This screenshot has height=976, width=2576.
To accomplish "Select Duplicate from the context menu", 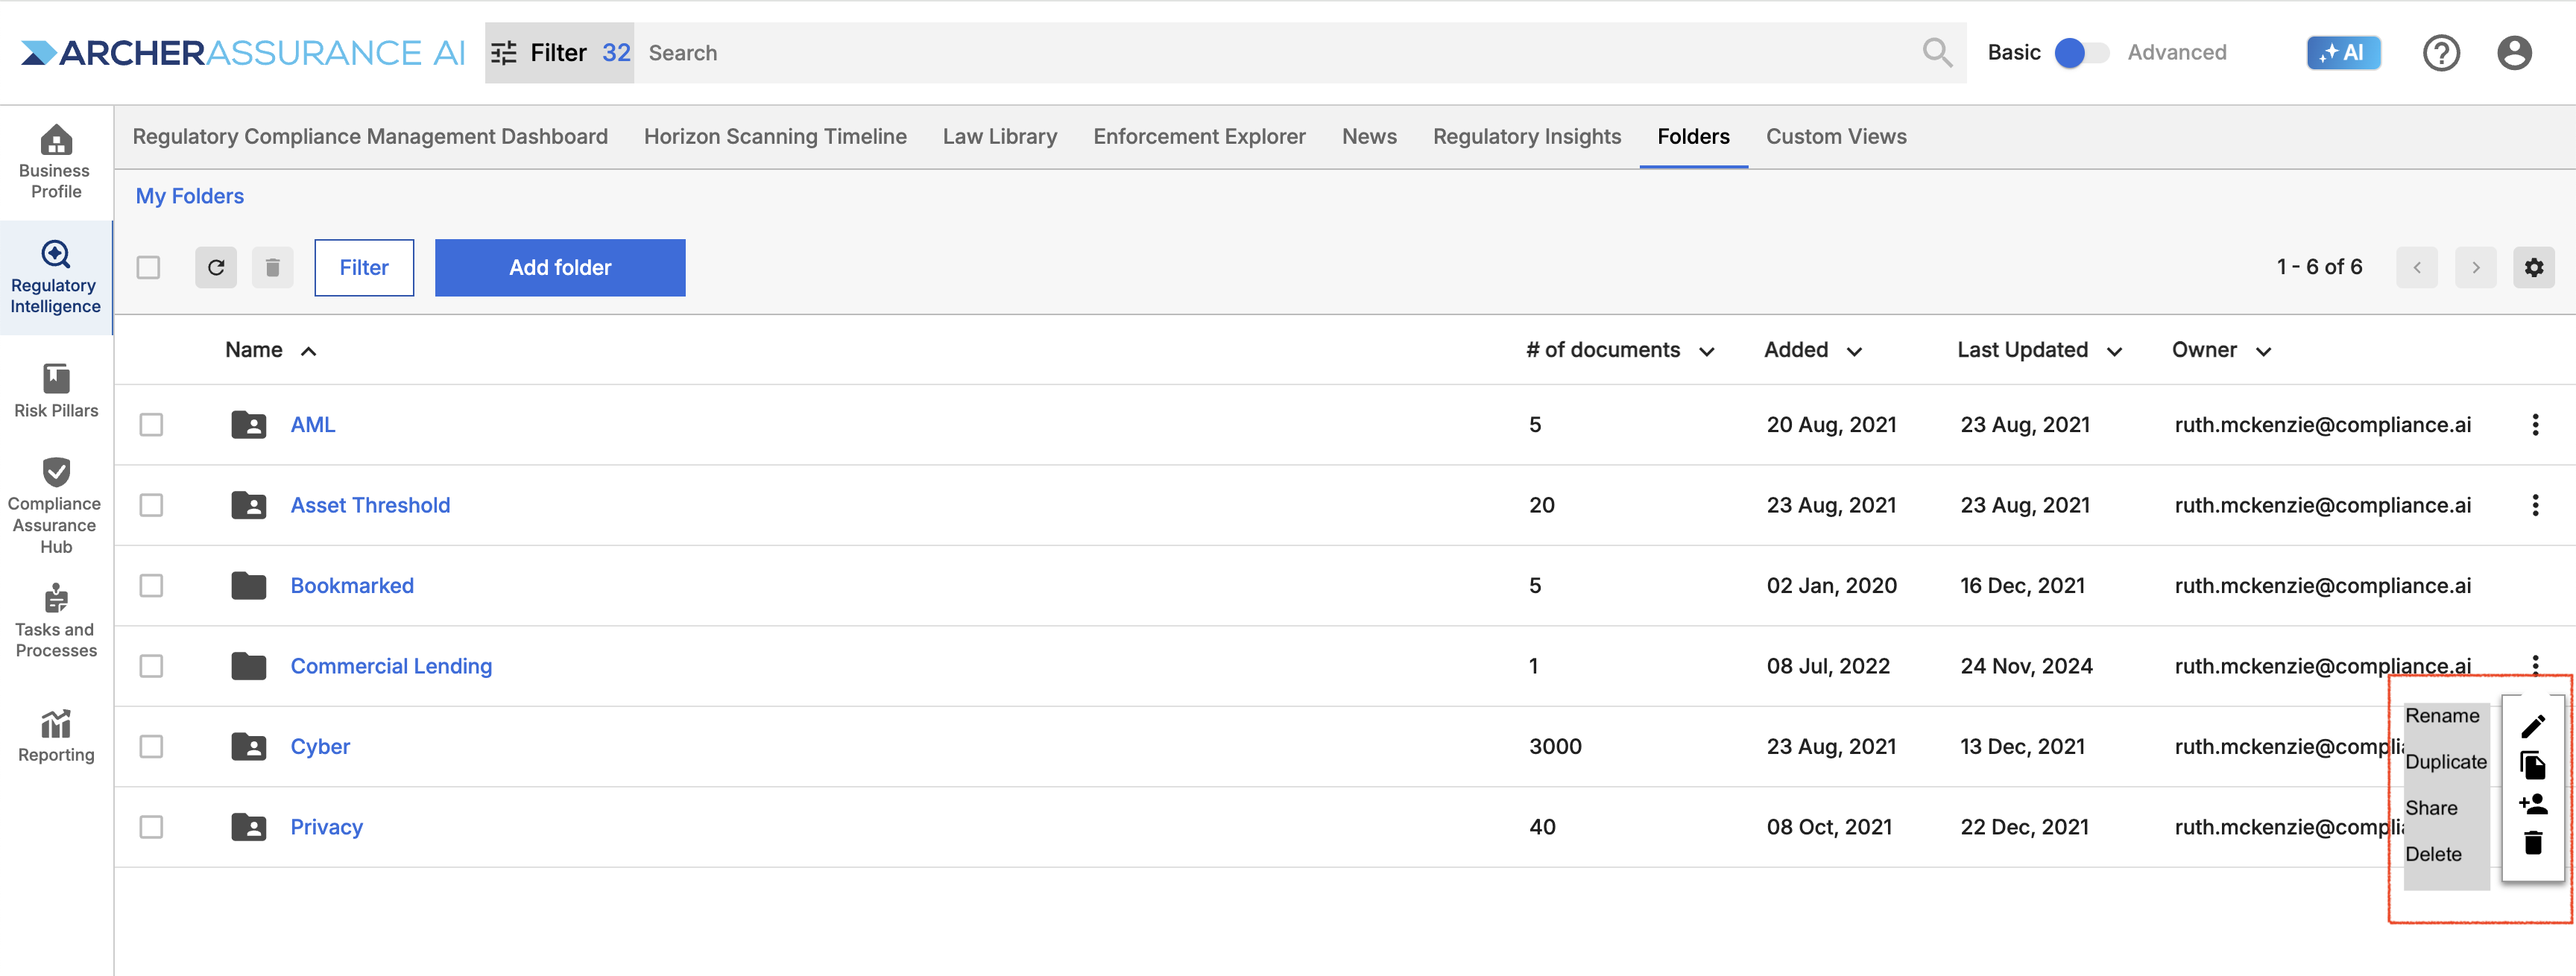I will 2445,761.
